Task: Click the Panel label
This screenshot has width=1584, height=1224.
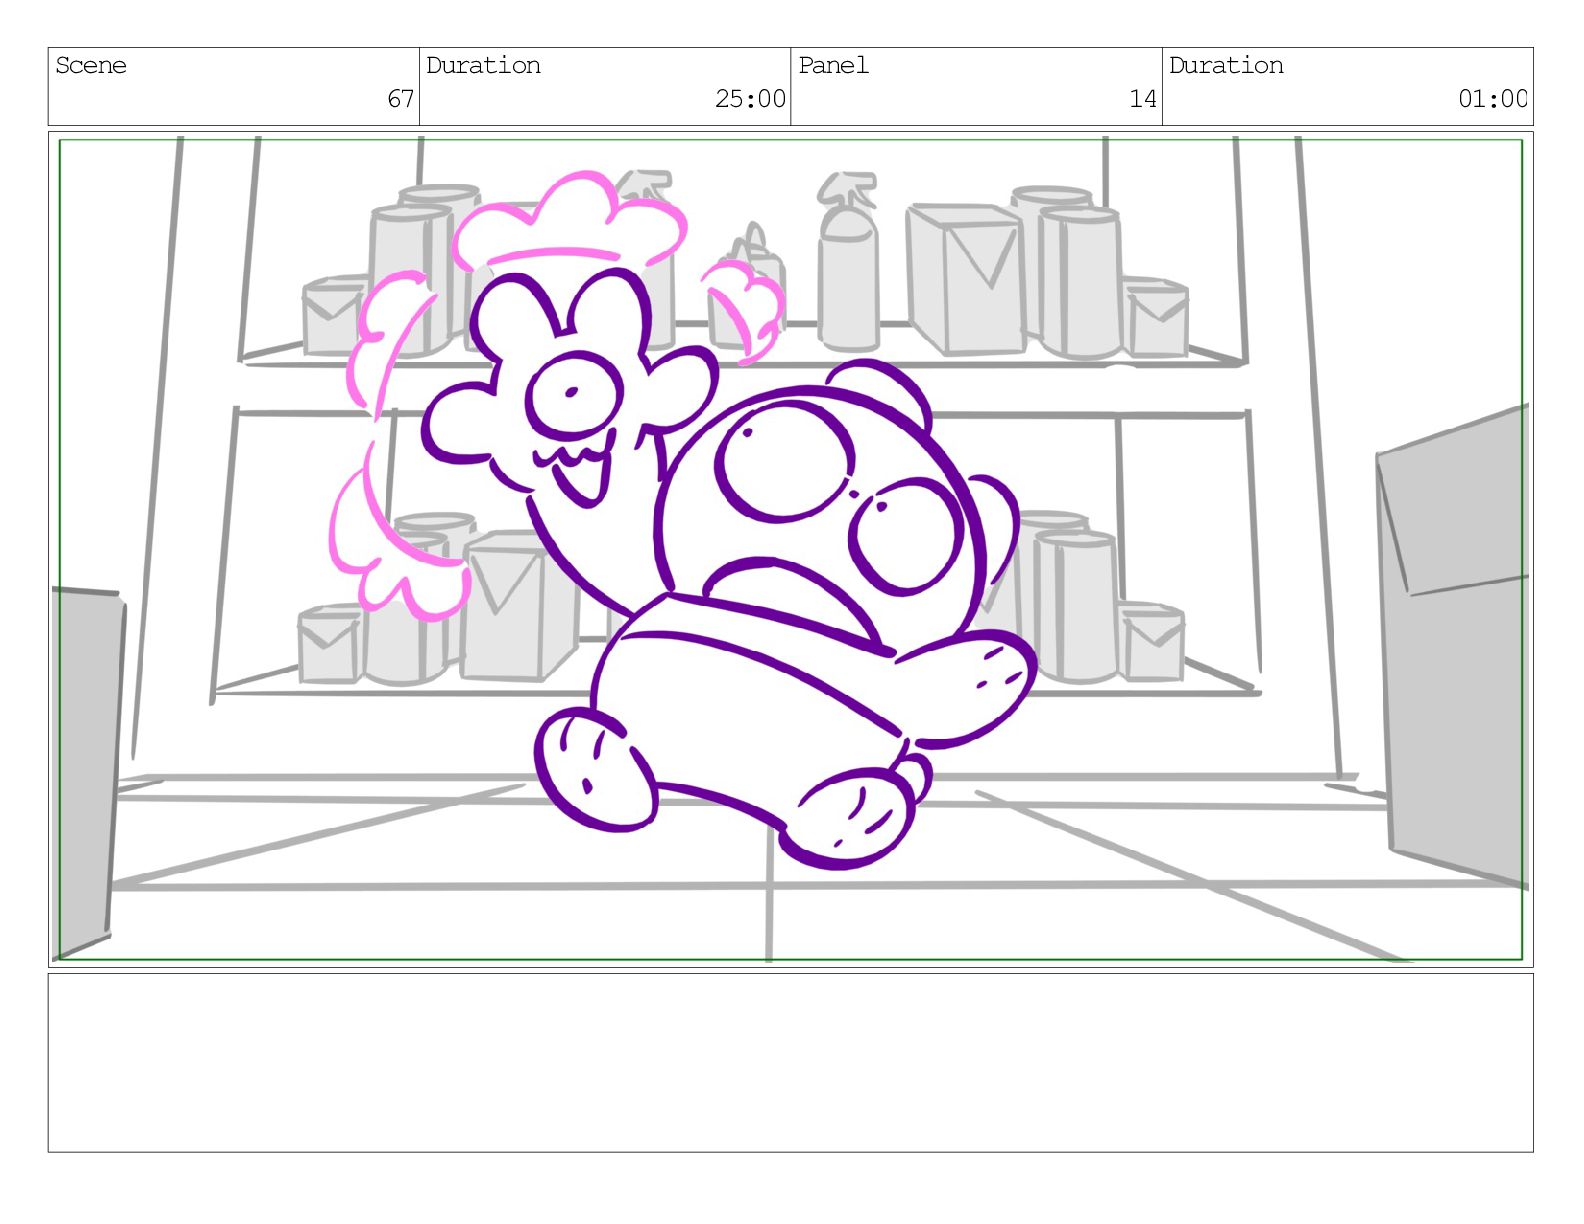Action: [x=833, y=66]
